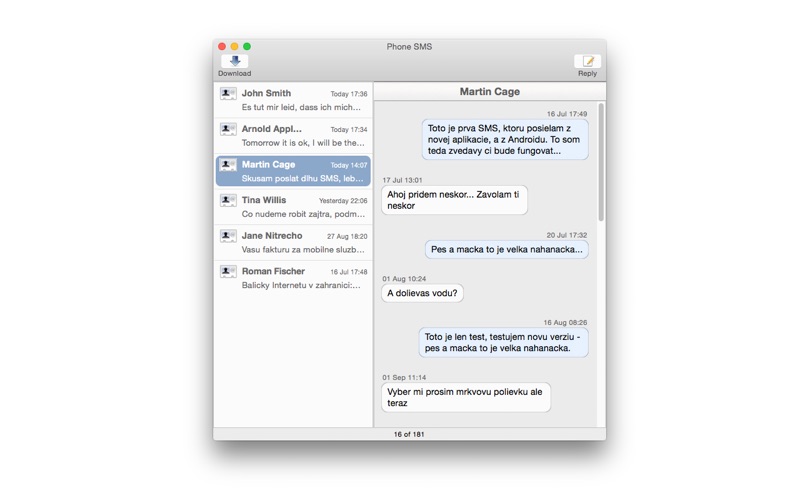Open the Tina Willis conversation
Screen dimensions: 800x500
(293, 207)
